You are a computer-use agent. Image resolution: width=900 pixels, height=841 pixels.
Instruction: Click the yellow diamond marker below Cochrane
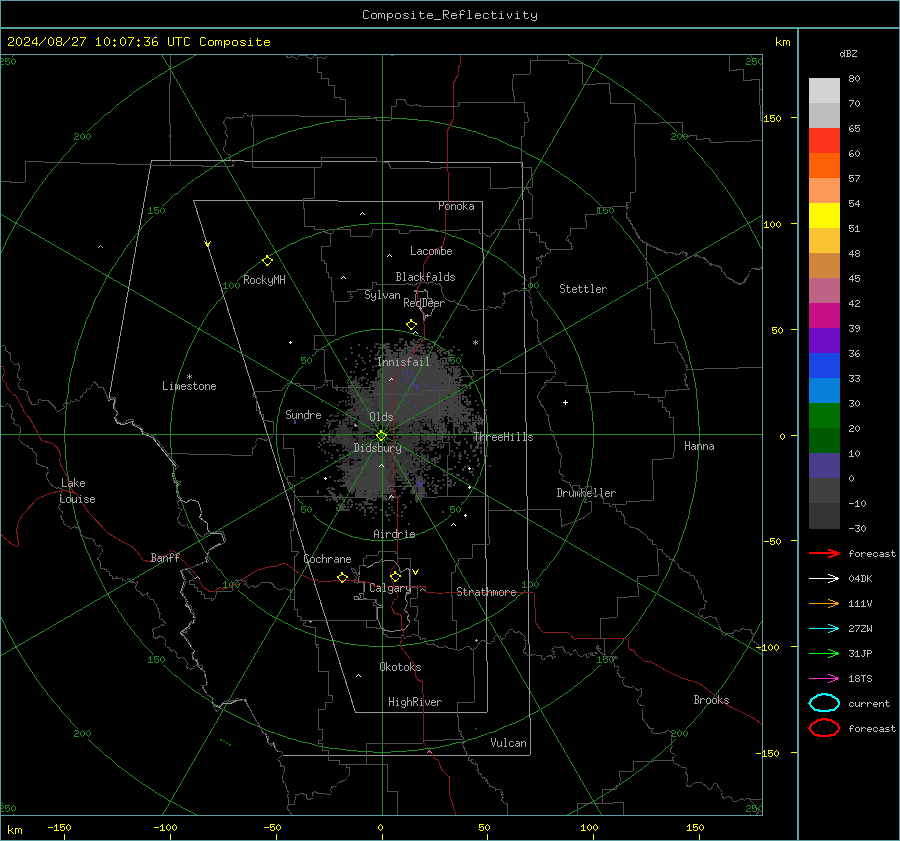342,577
